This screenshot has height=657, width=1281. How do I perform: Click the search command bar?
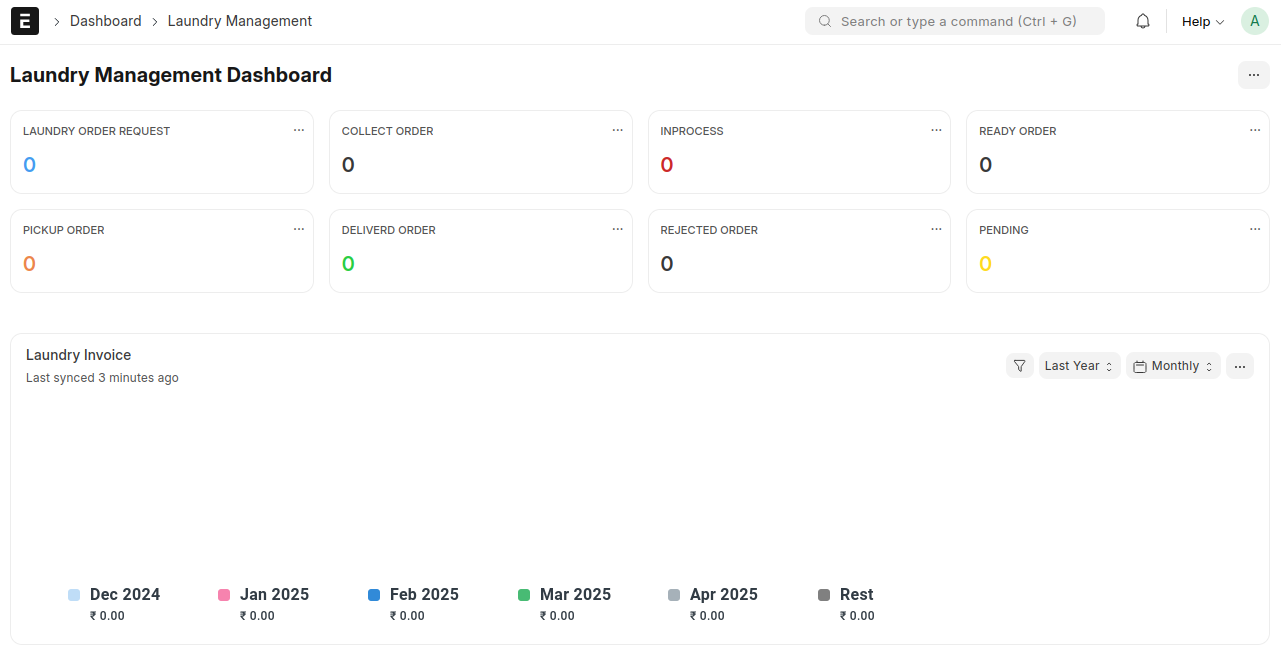pyautogui.click(x=954, y=20)
